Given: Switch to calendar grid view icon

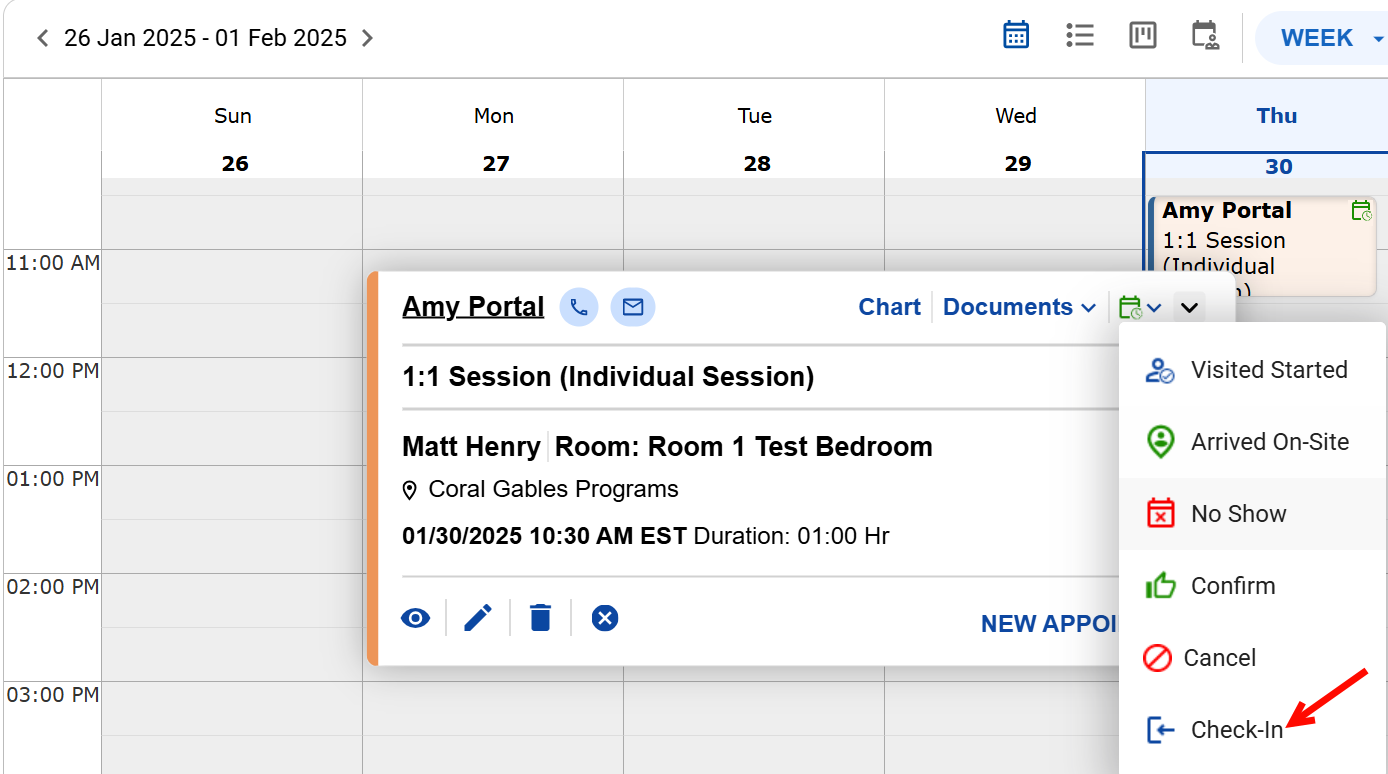Looking at the screenshot, I should (x=1016, y=36).
